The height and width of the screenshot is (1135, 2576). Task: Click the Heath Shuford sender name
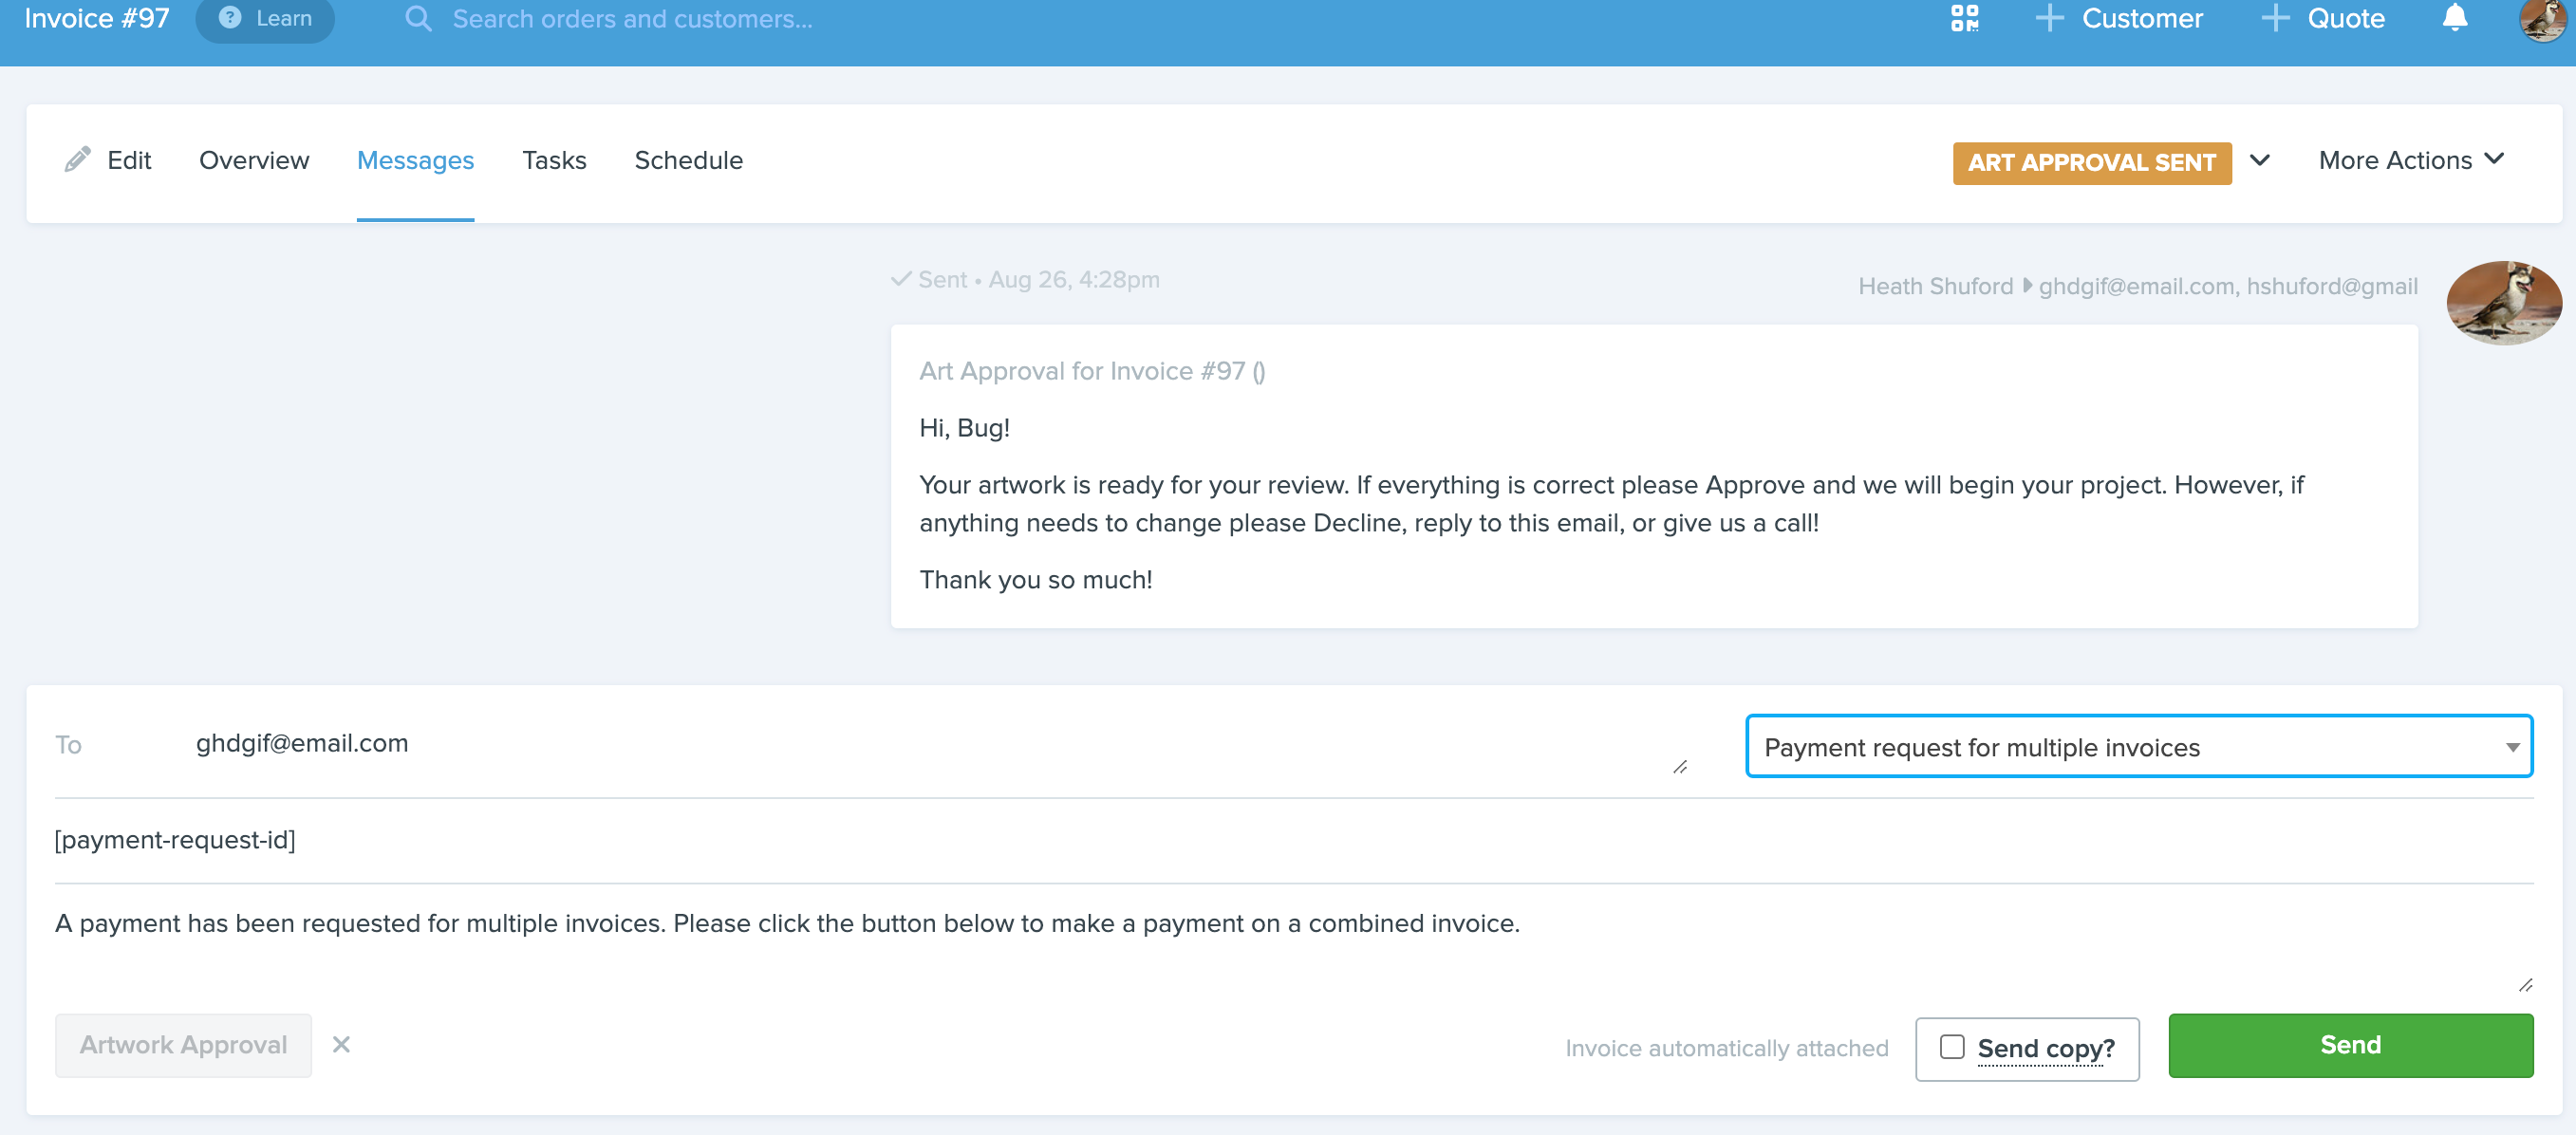click(1935, 286)
